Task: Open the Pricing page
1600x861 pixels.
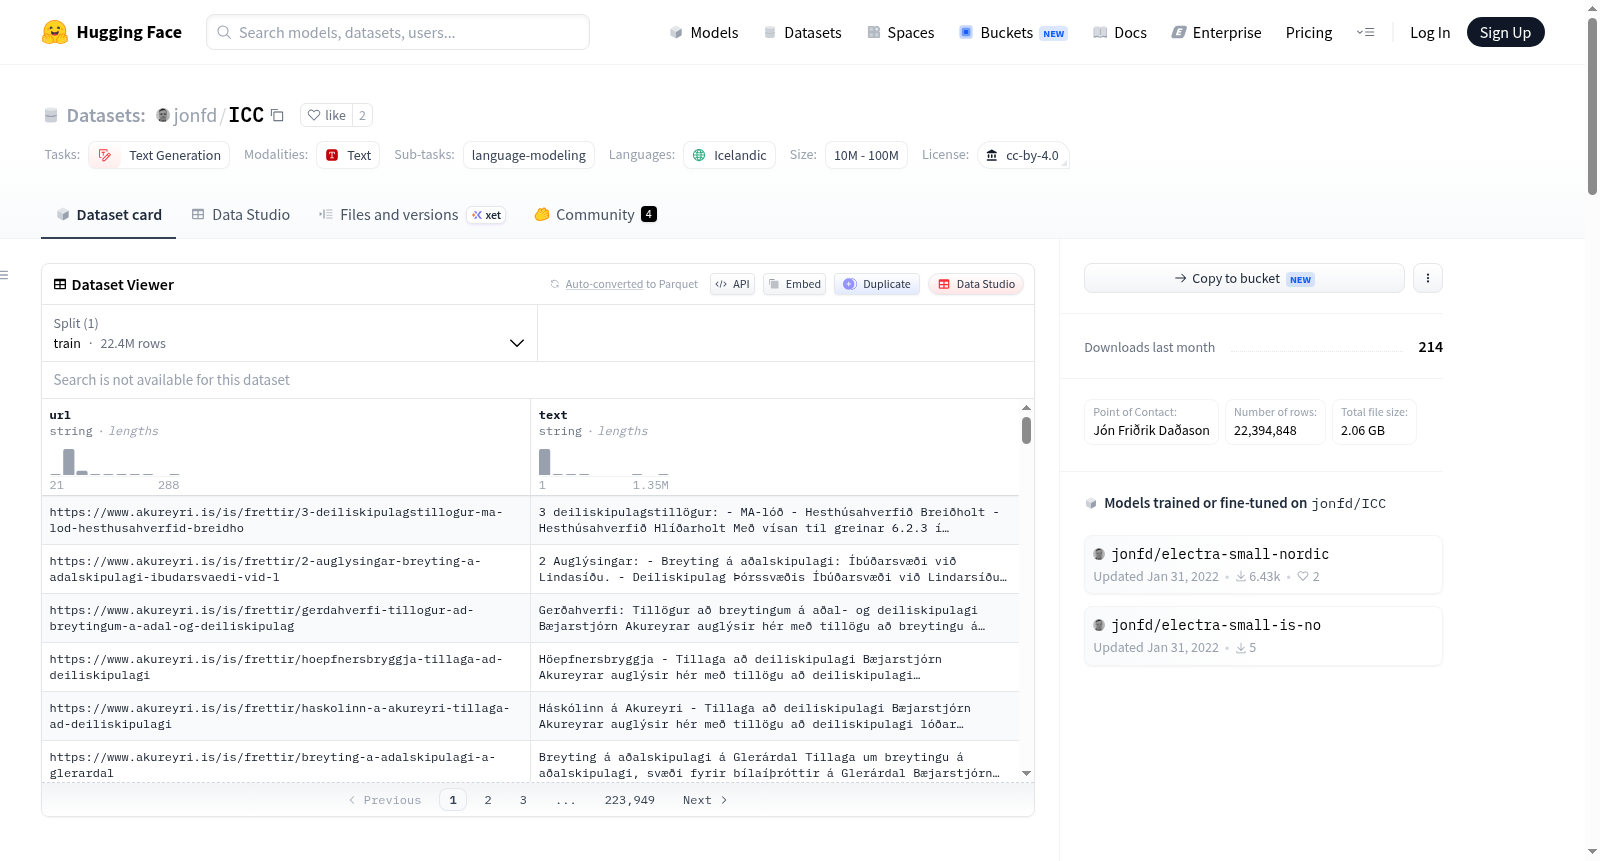Action: (1309, 32)
